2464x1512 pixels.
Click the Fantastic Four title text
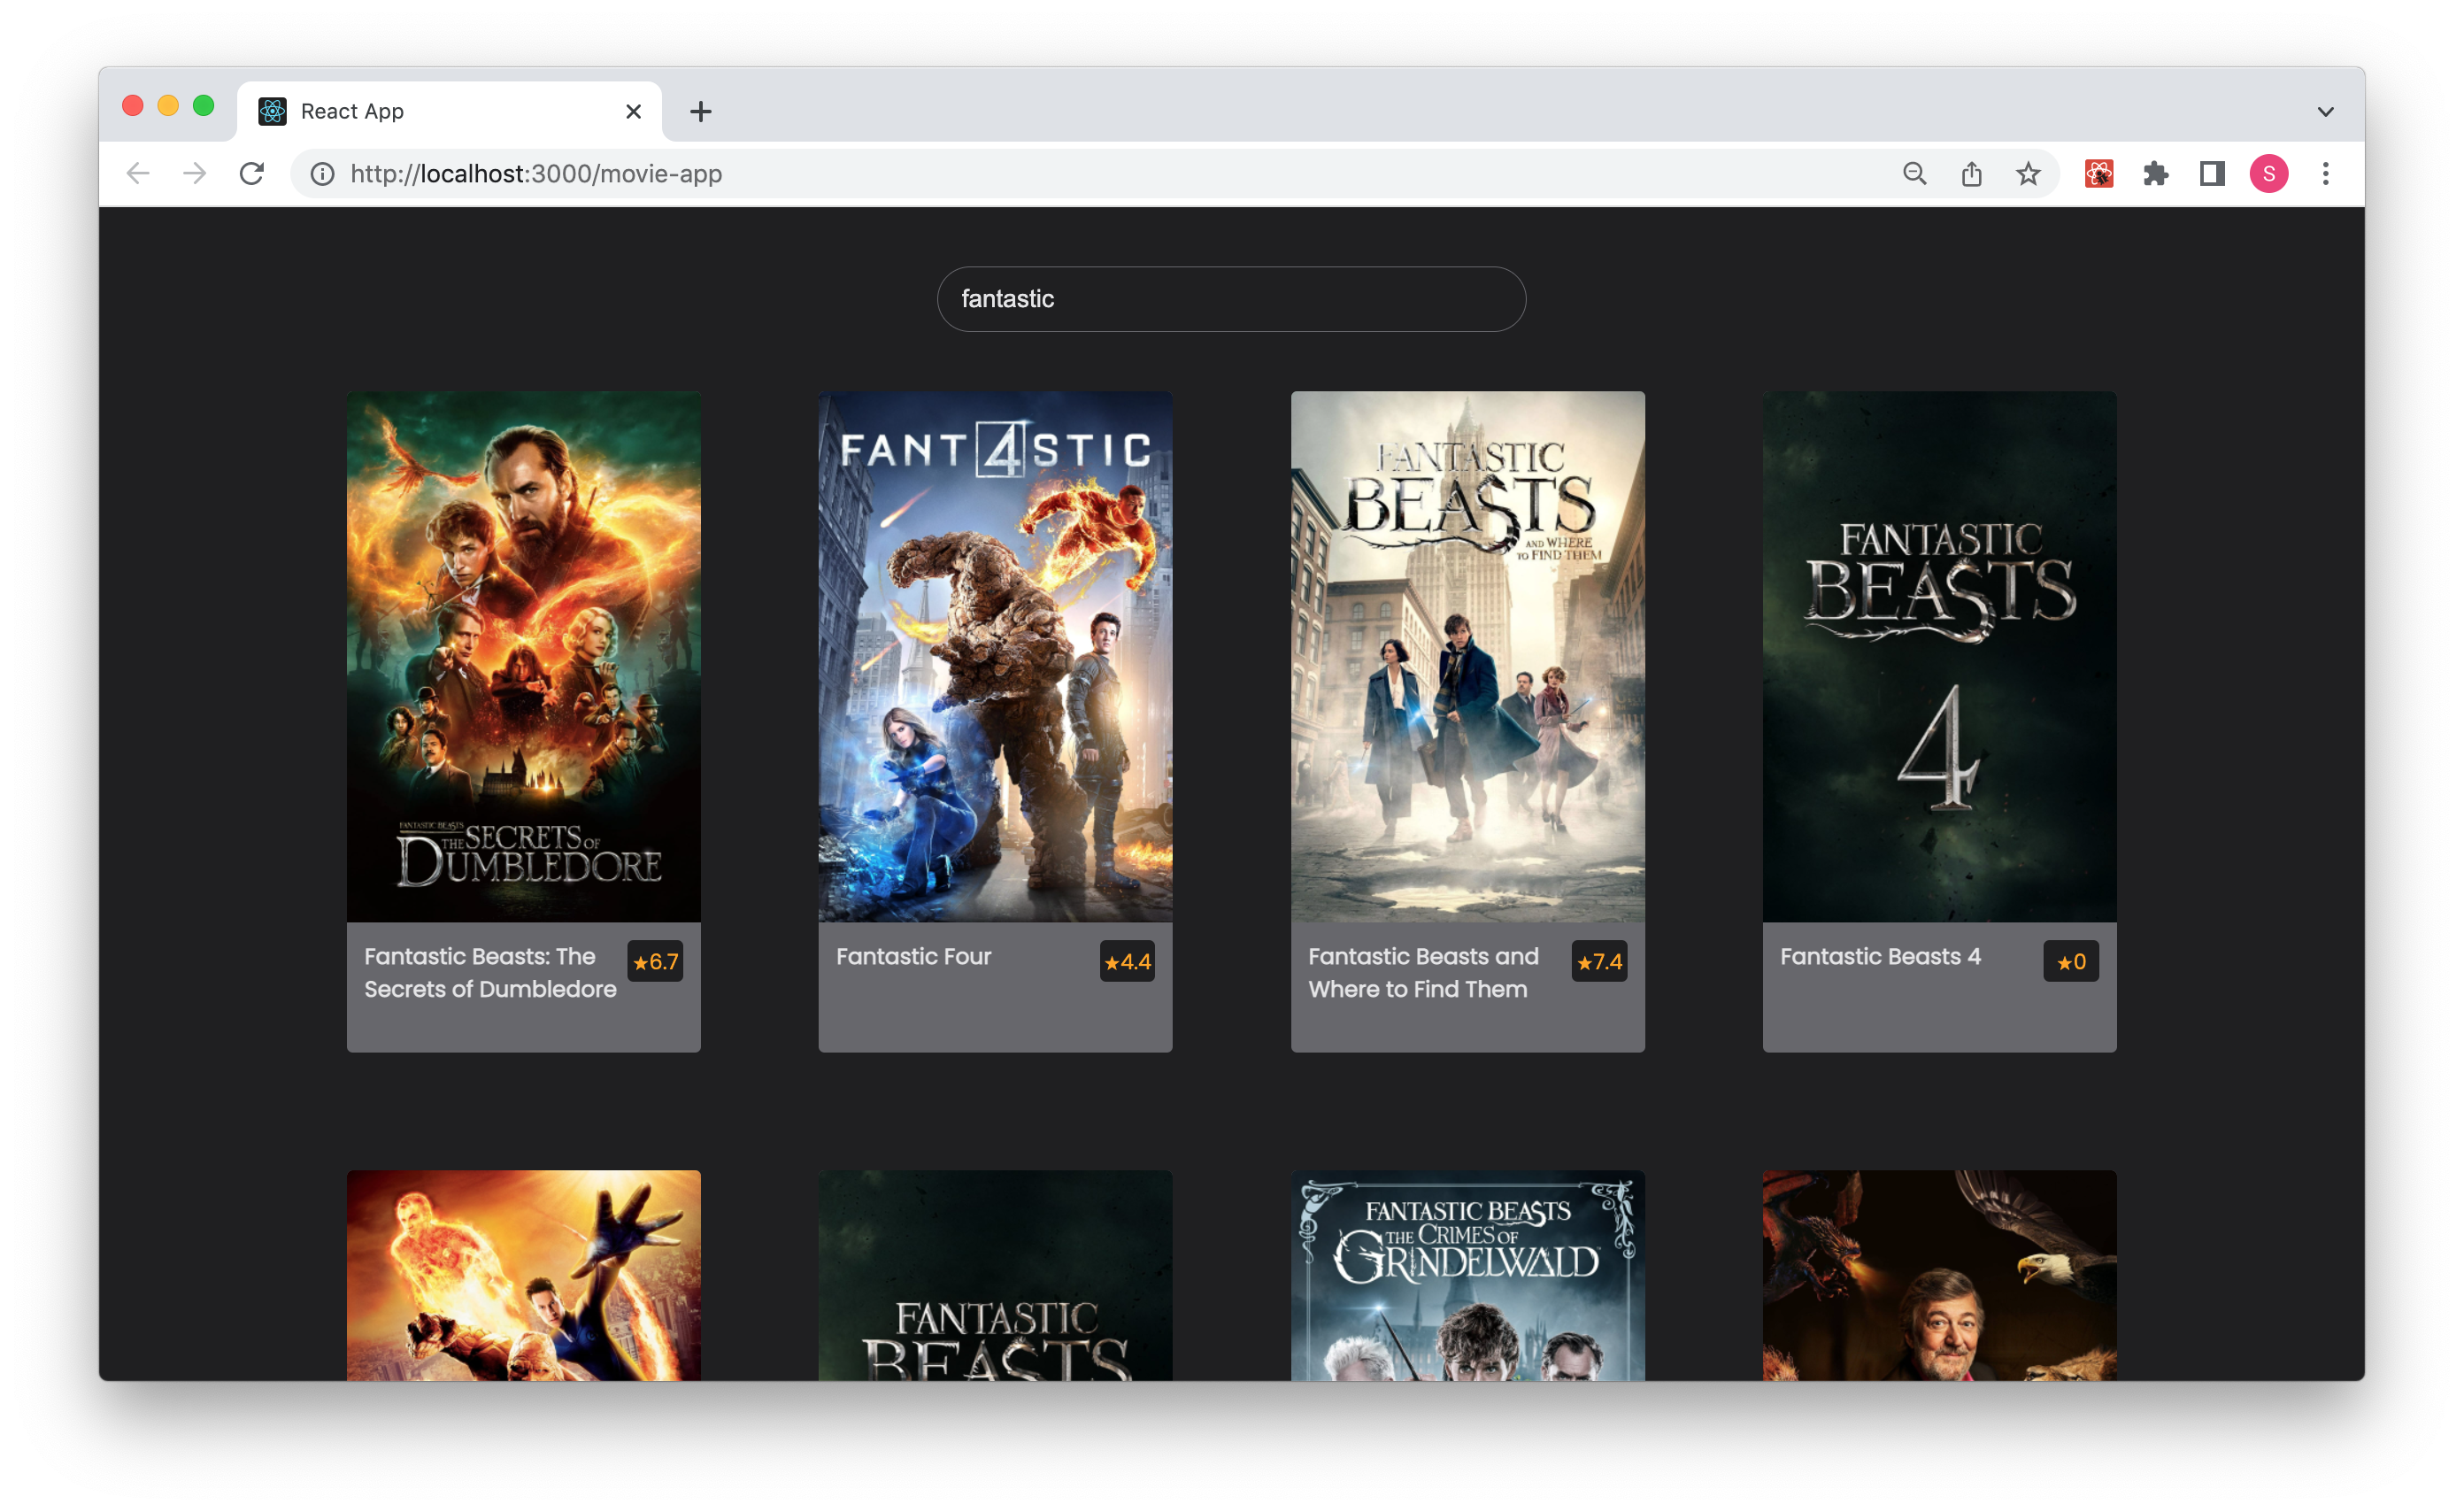[x=913, y=956]
